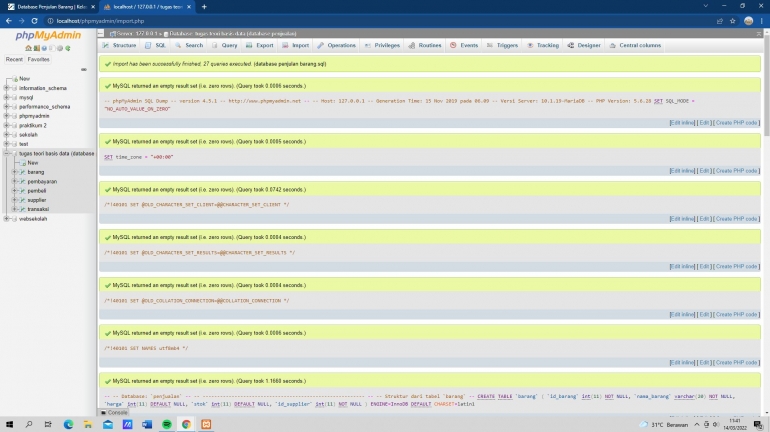Open the SQL tab
770x432 pixels.
click(x=156, y=45)
